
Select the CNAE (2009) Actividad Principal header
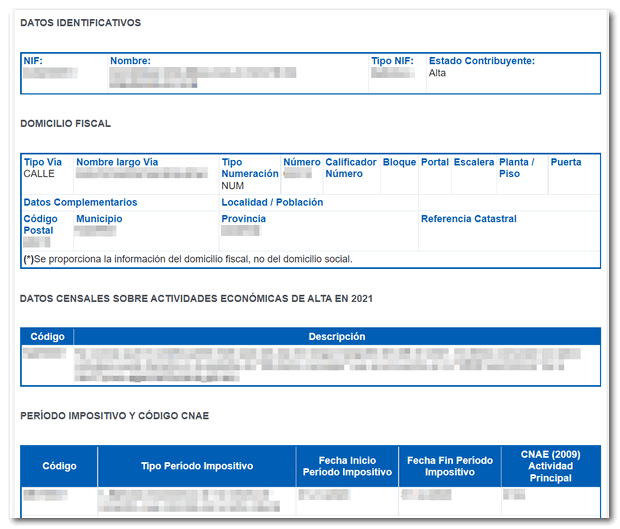550,466
